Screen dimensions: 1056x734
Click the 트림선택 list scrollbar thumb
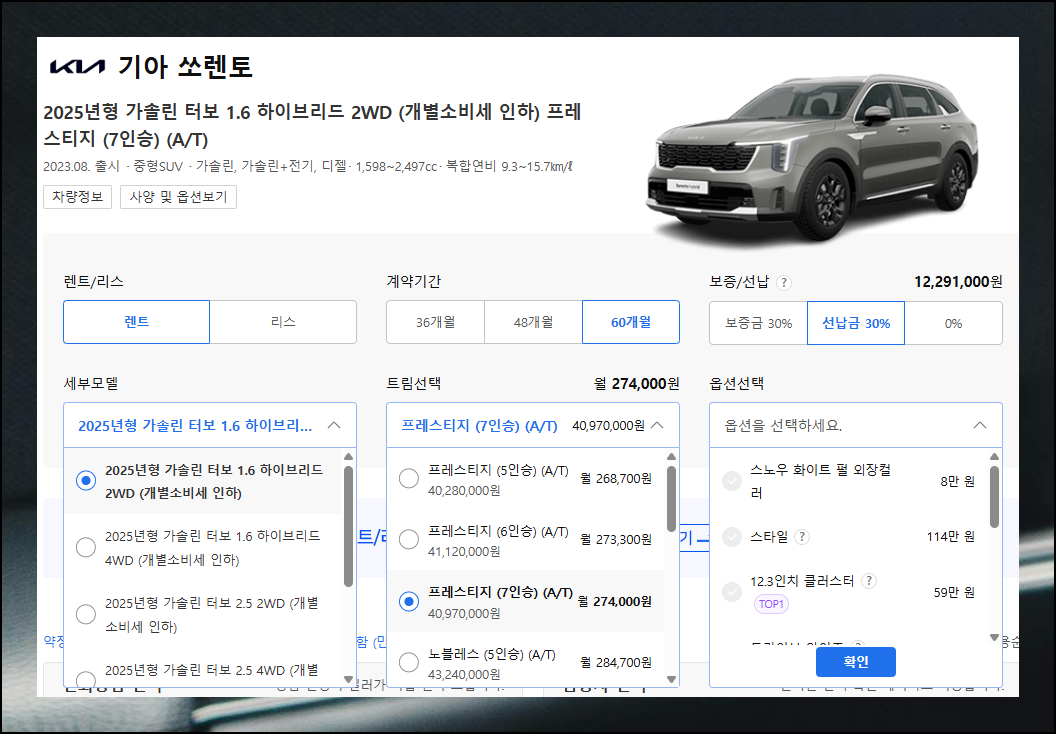pyautogui.click(x=671, y=498)
